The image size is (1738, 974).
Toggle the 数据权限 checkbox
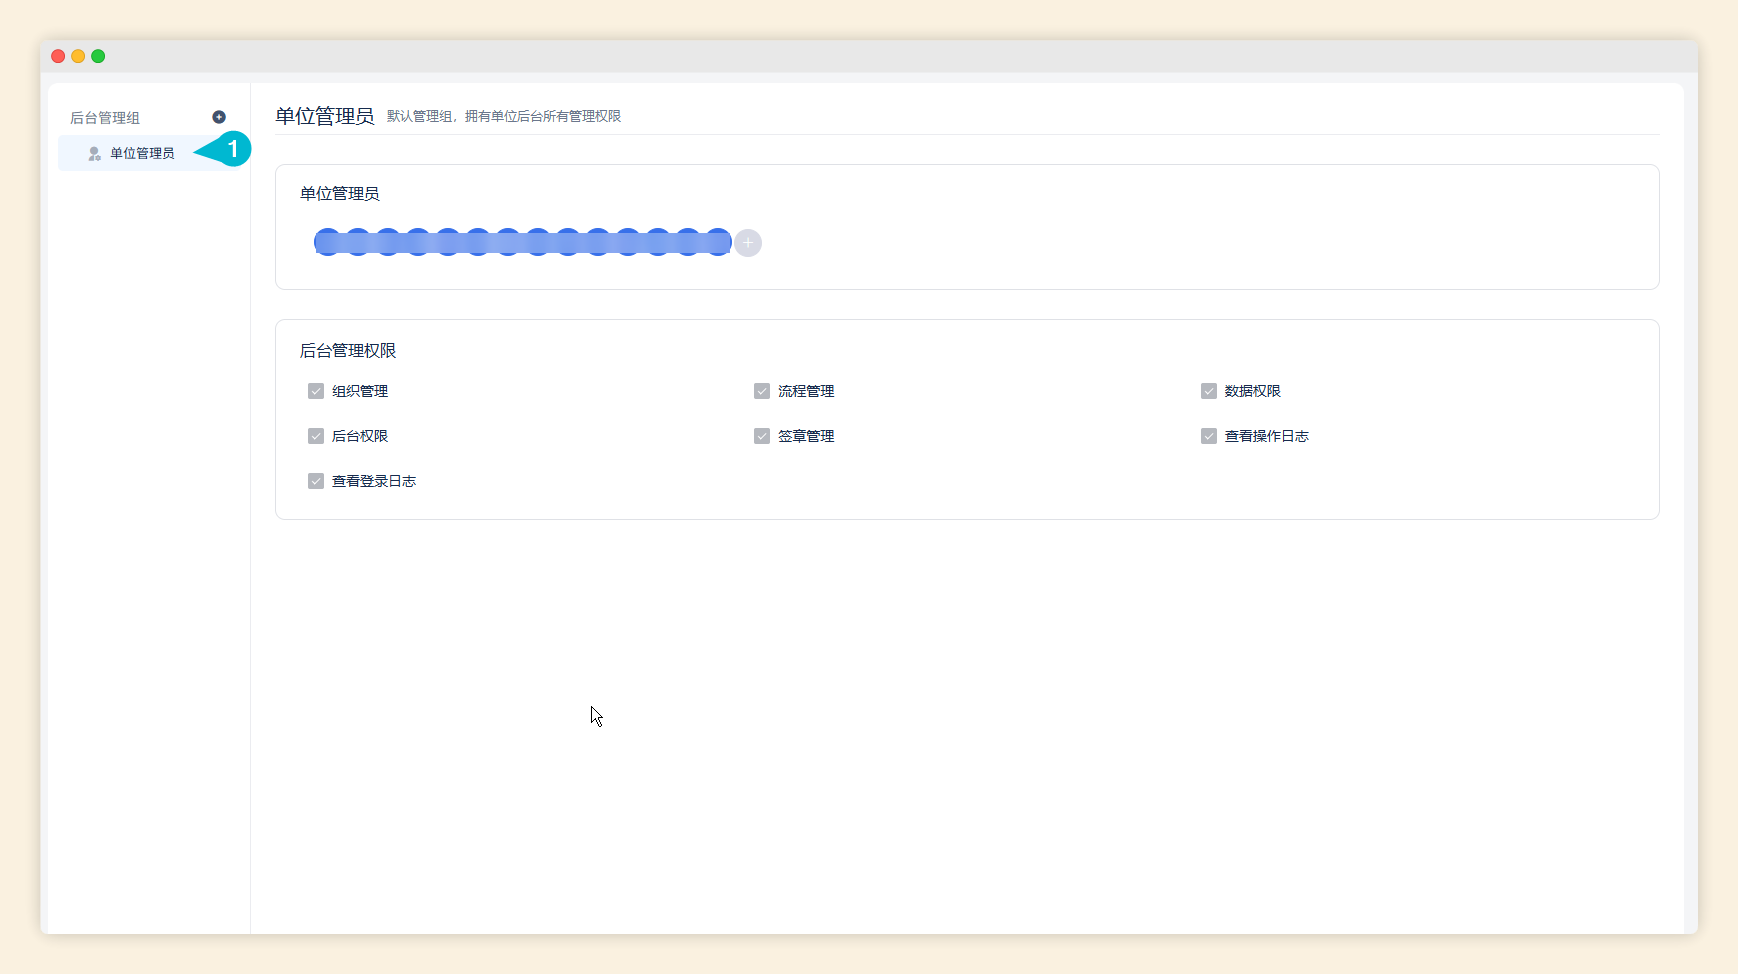click(1209, 391)
